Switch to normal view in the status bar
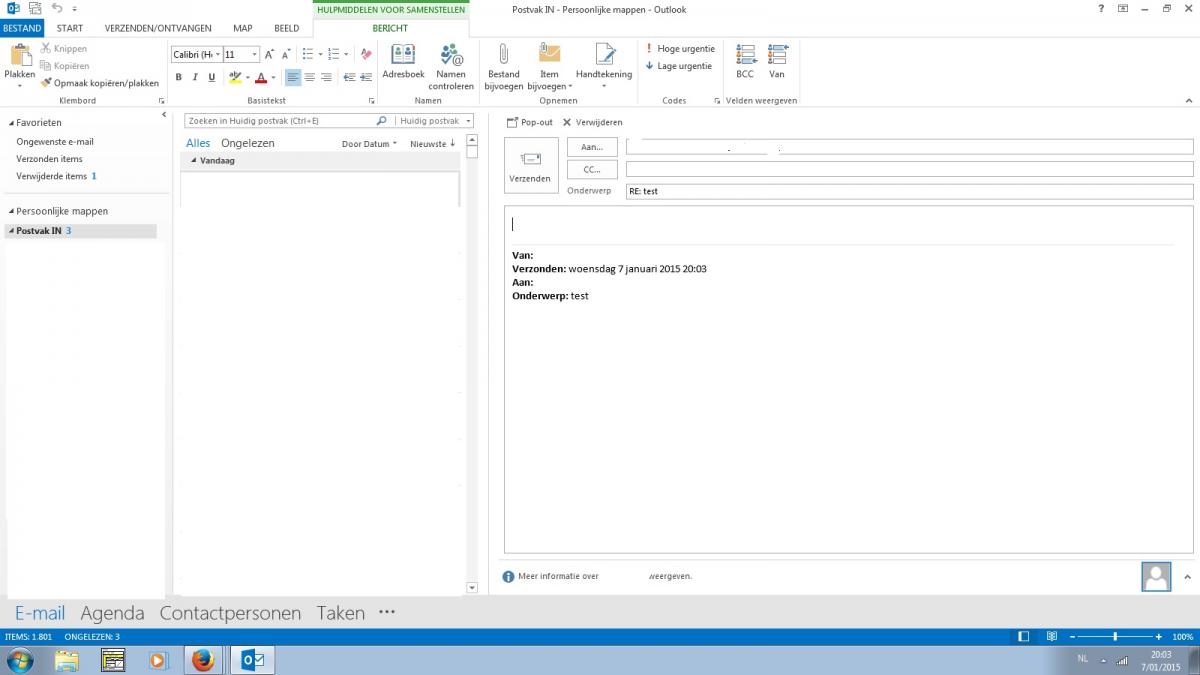The image size is (1200, 675). (1023, 636)
